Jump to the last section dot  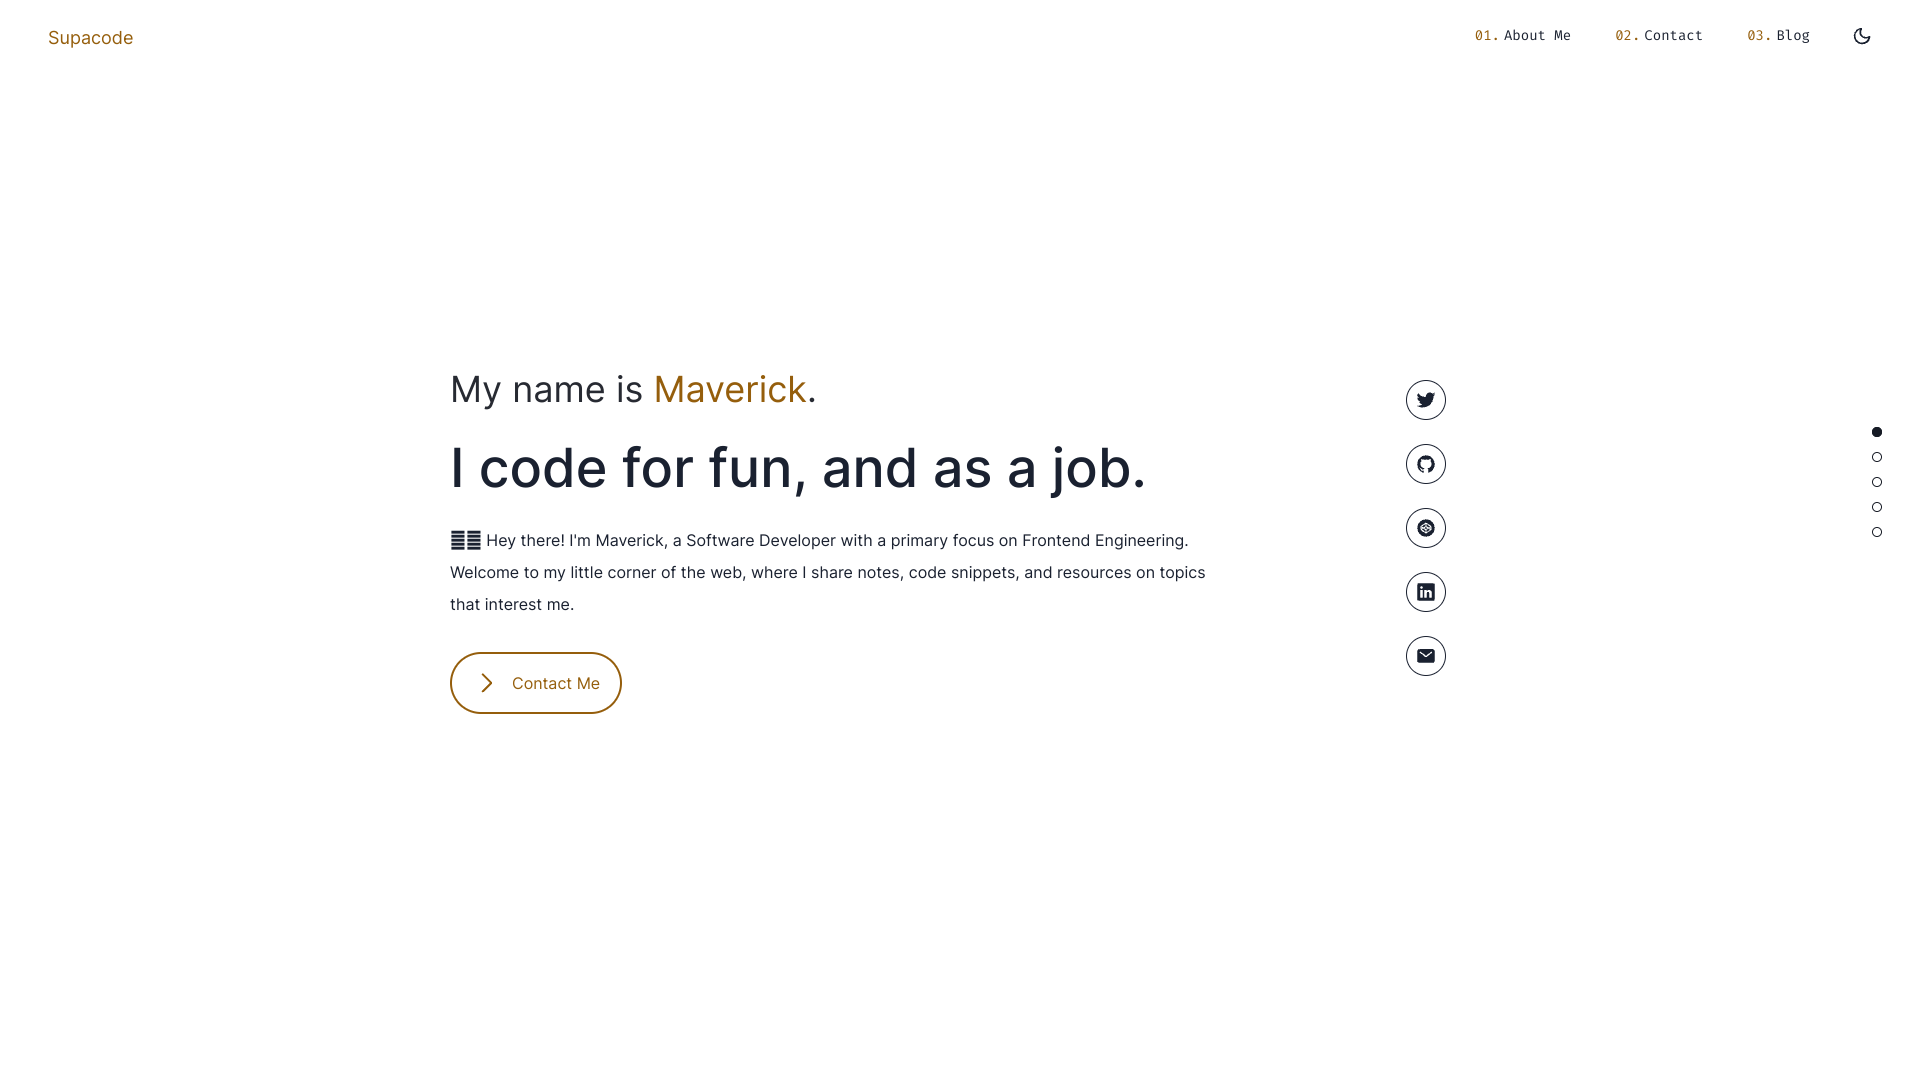(1877, 532)
